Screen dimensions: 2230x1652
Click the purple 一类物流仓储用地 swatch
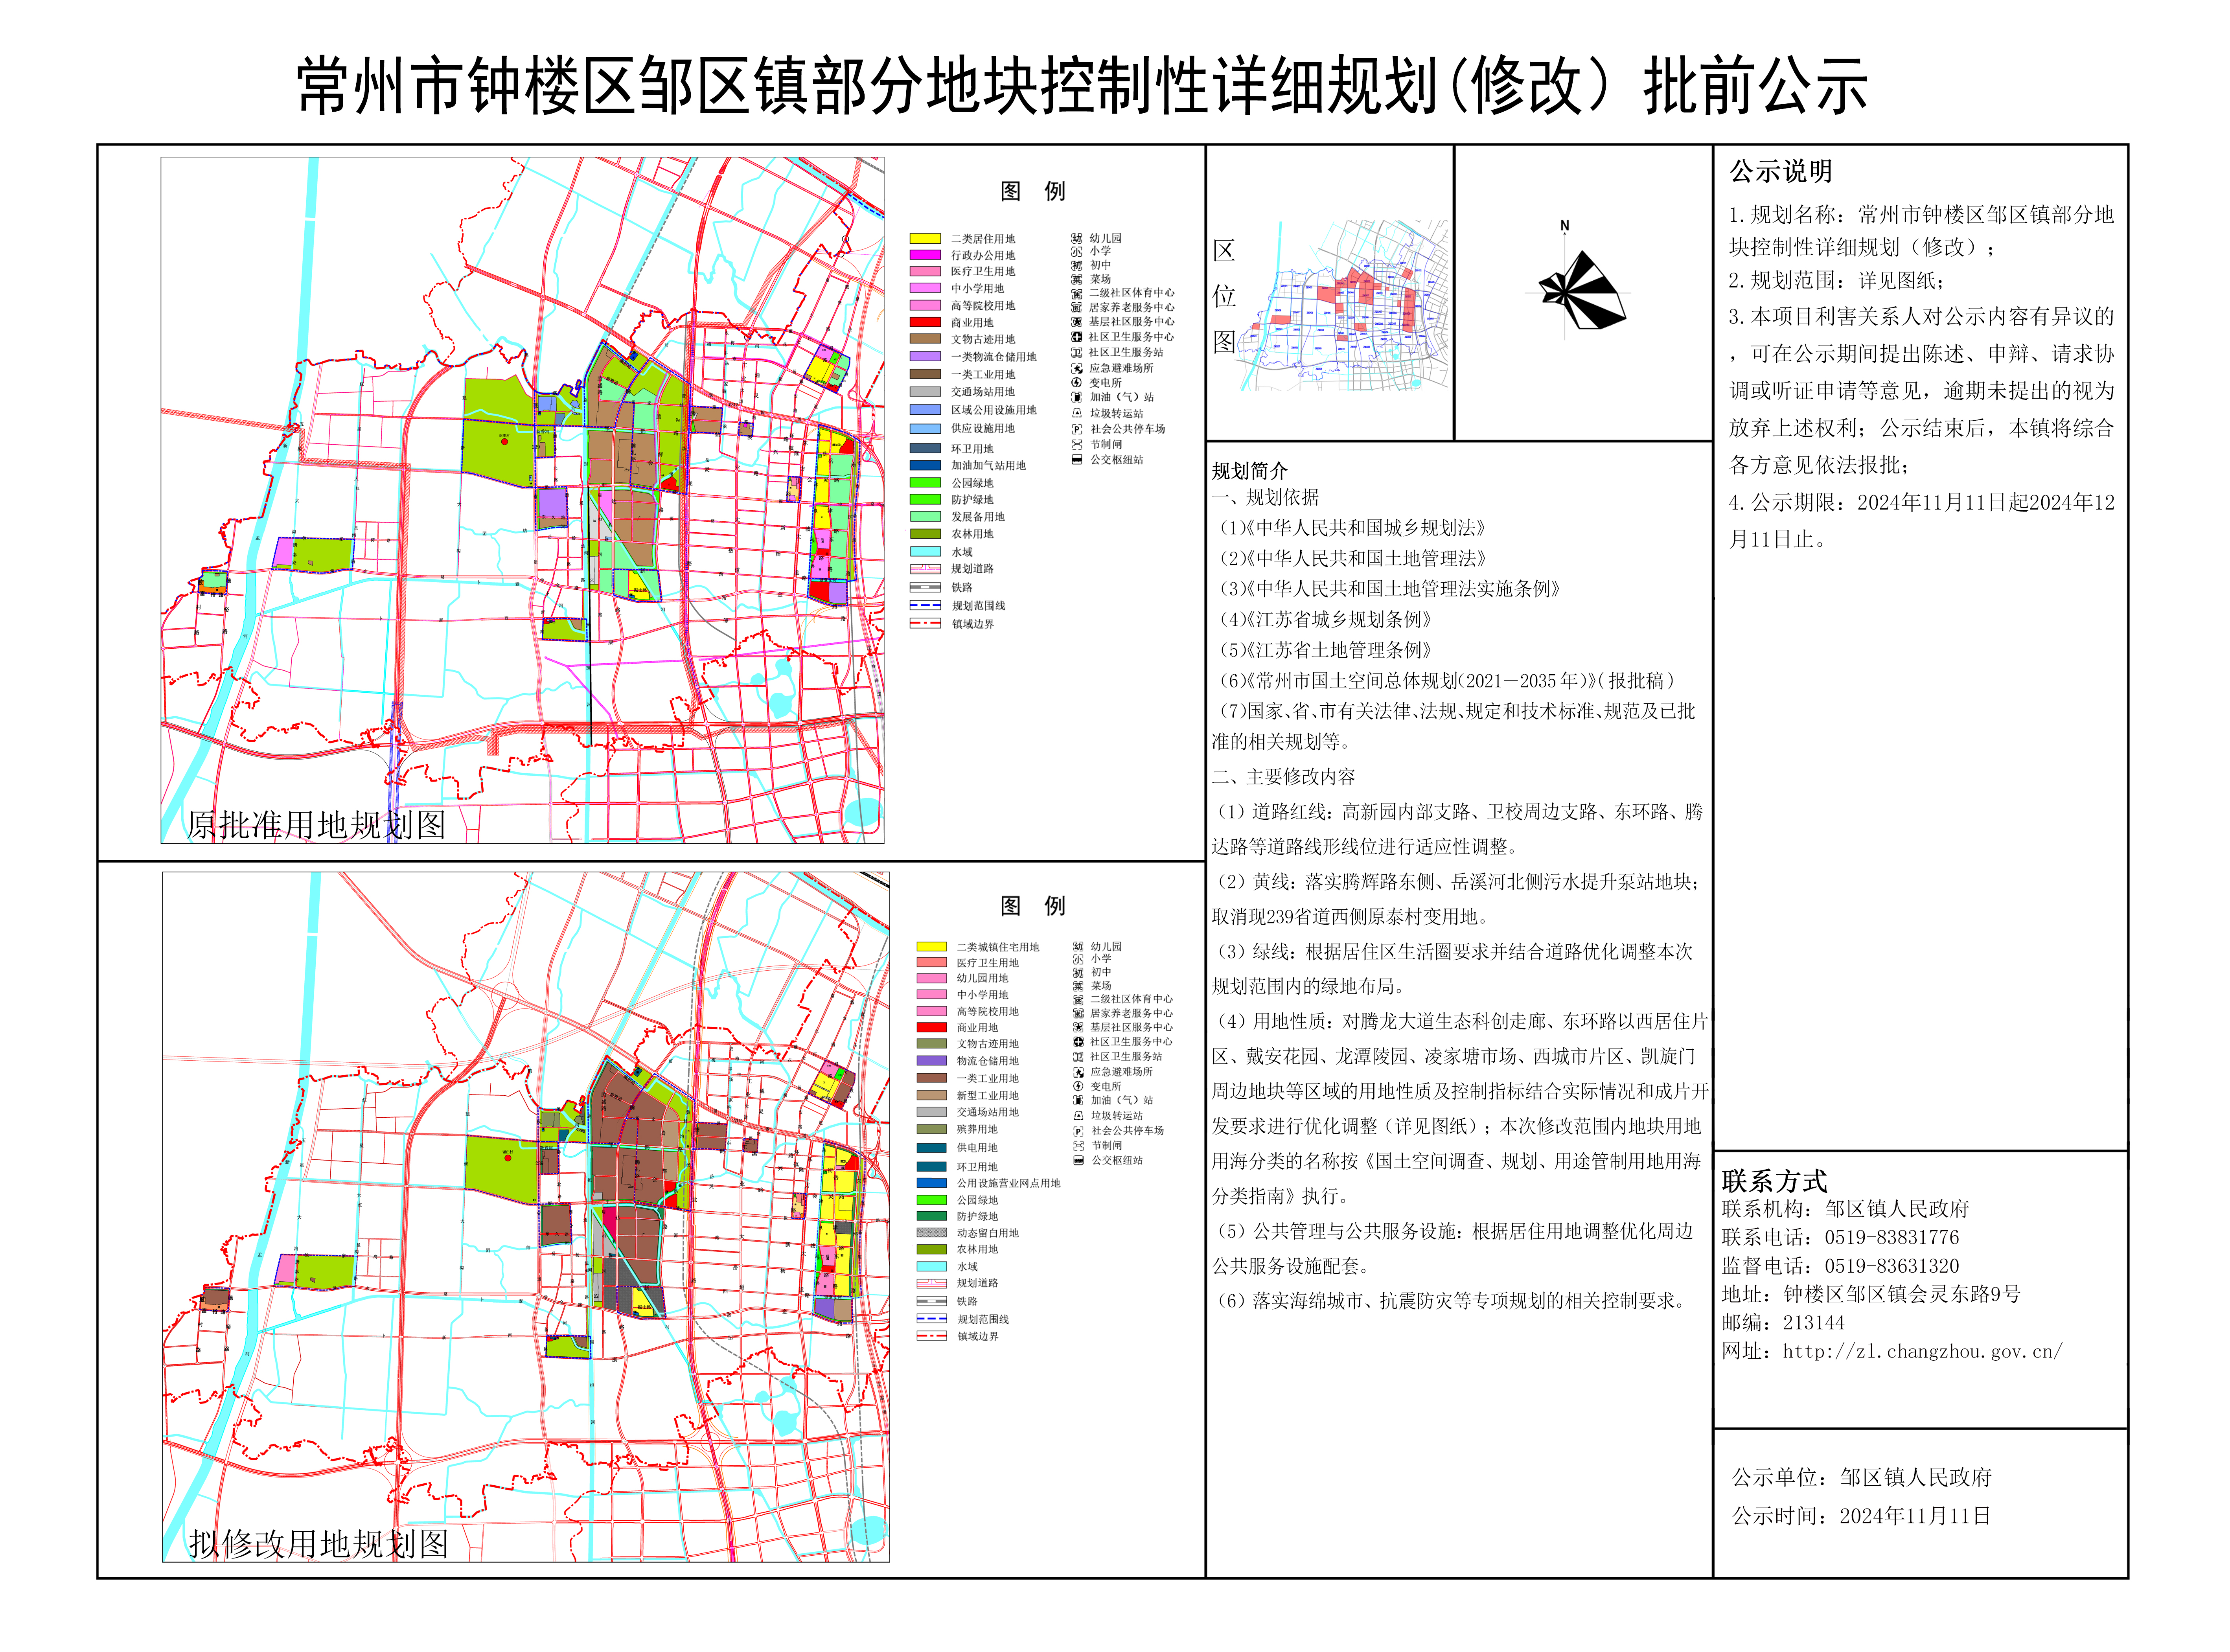[x=925, y=357]
